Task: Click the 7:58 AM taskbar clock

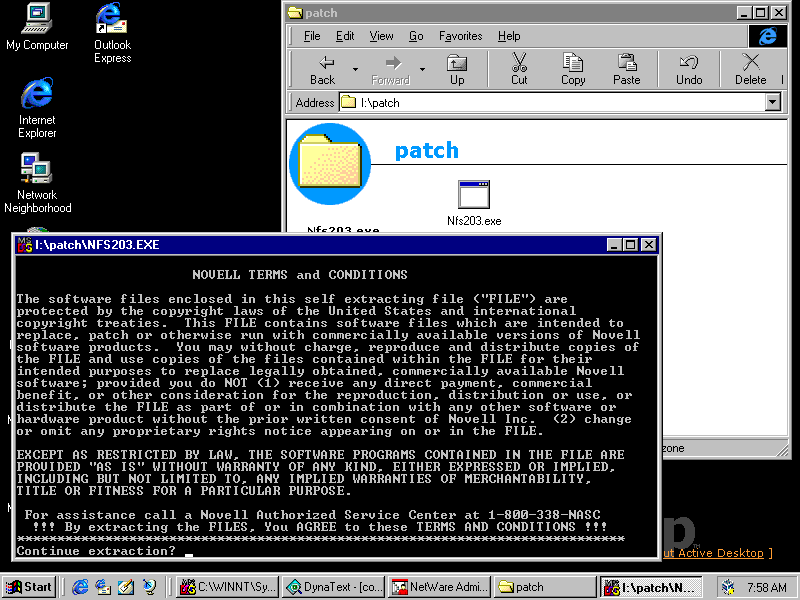Action: pos(766,587)
